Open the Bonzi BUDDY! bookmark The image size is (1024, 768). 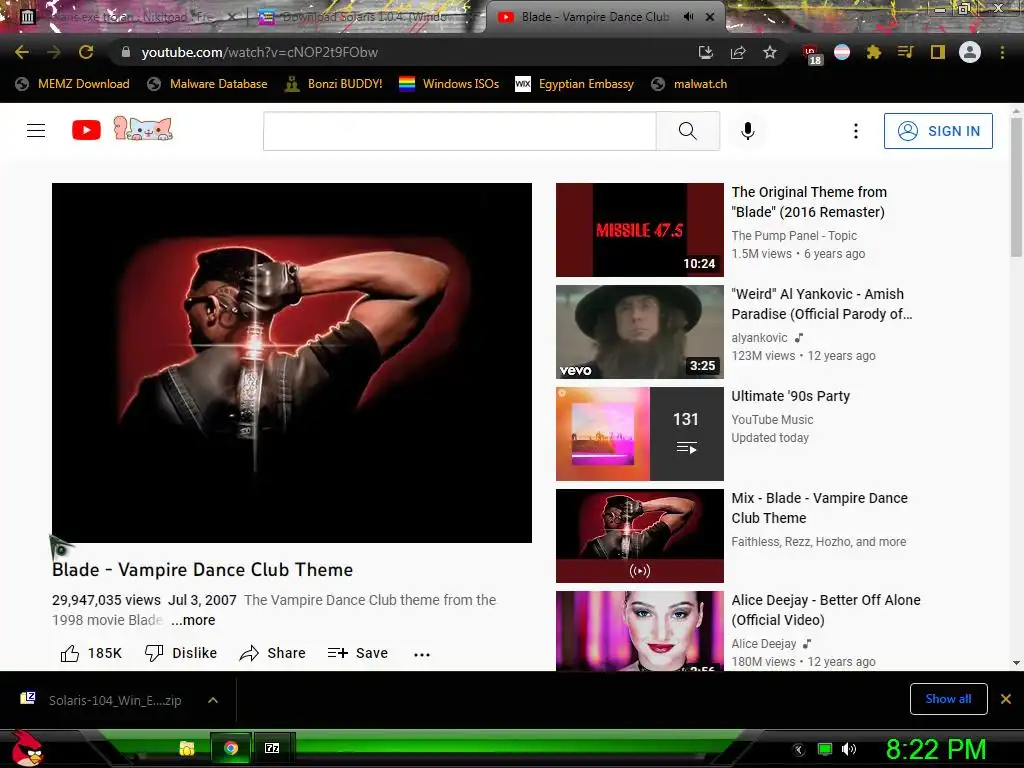pyautogui.click(x=334, y=84)
